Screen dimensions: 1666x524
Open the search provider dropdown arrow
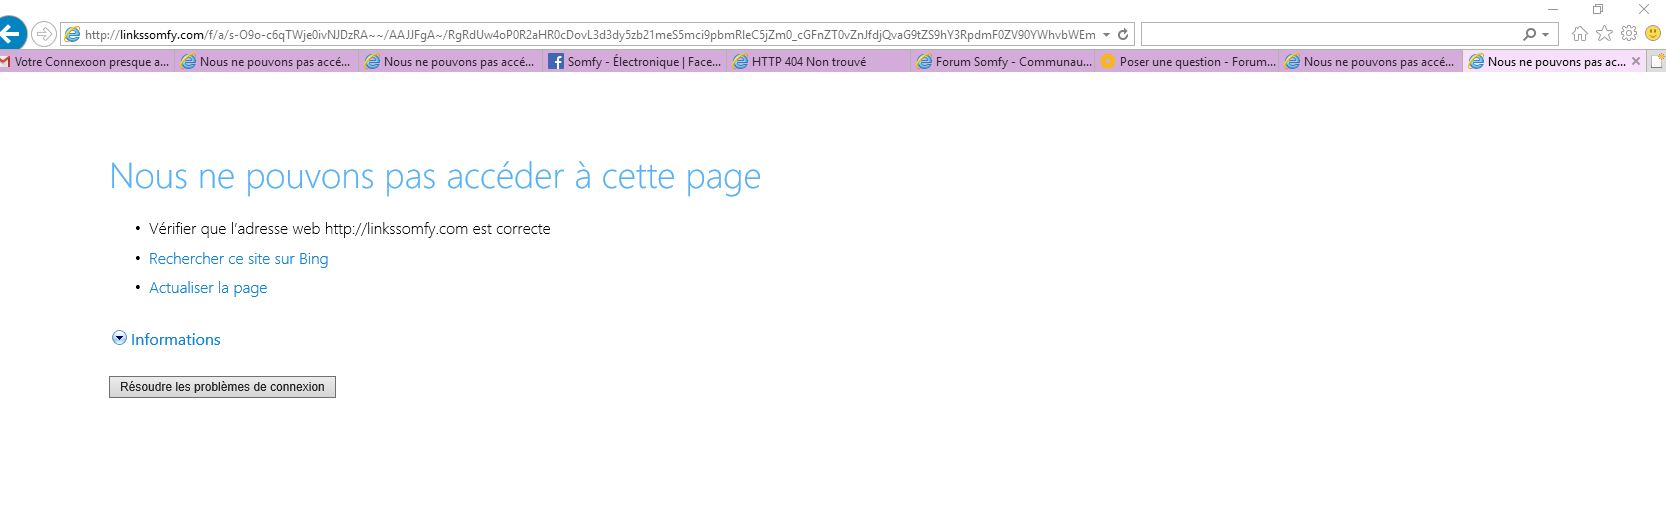(x=1545, y=34)
